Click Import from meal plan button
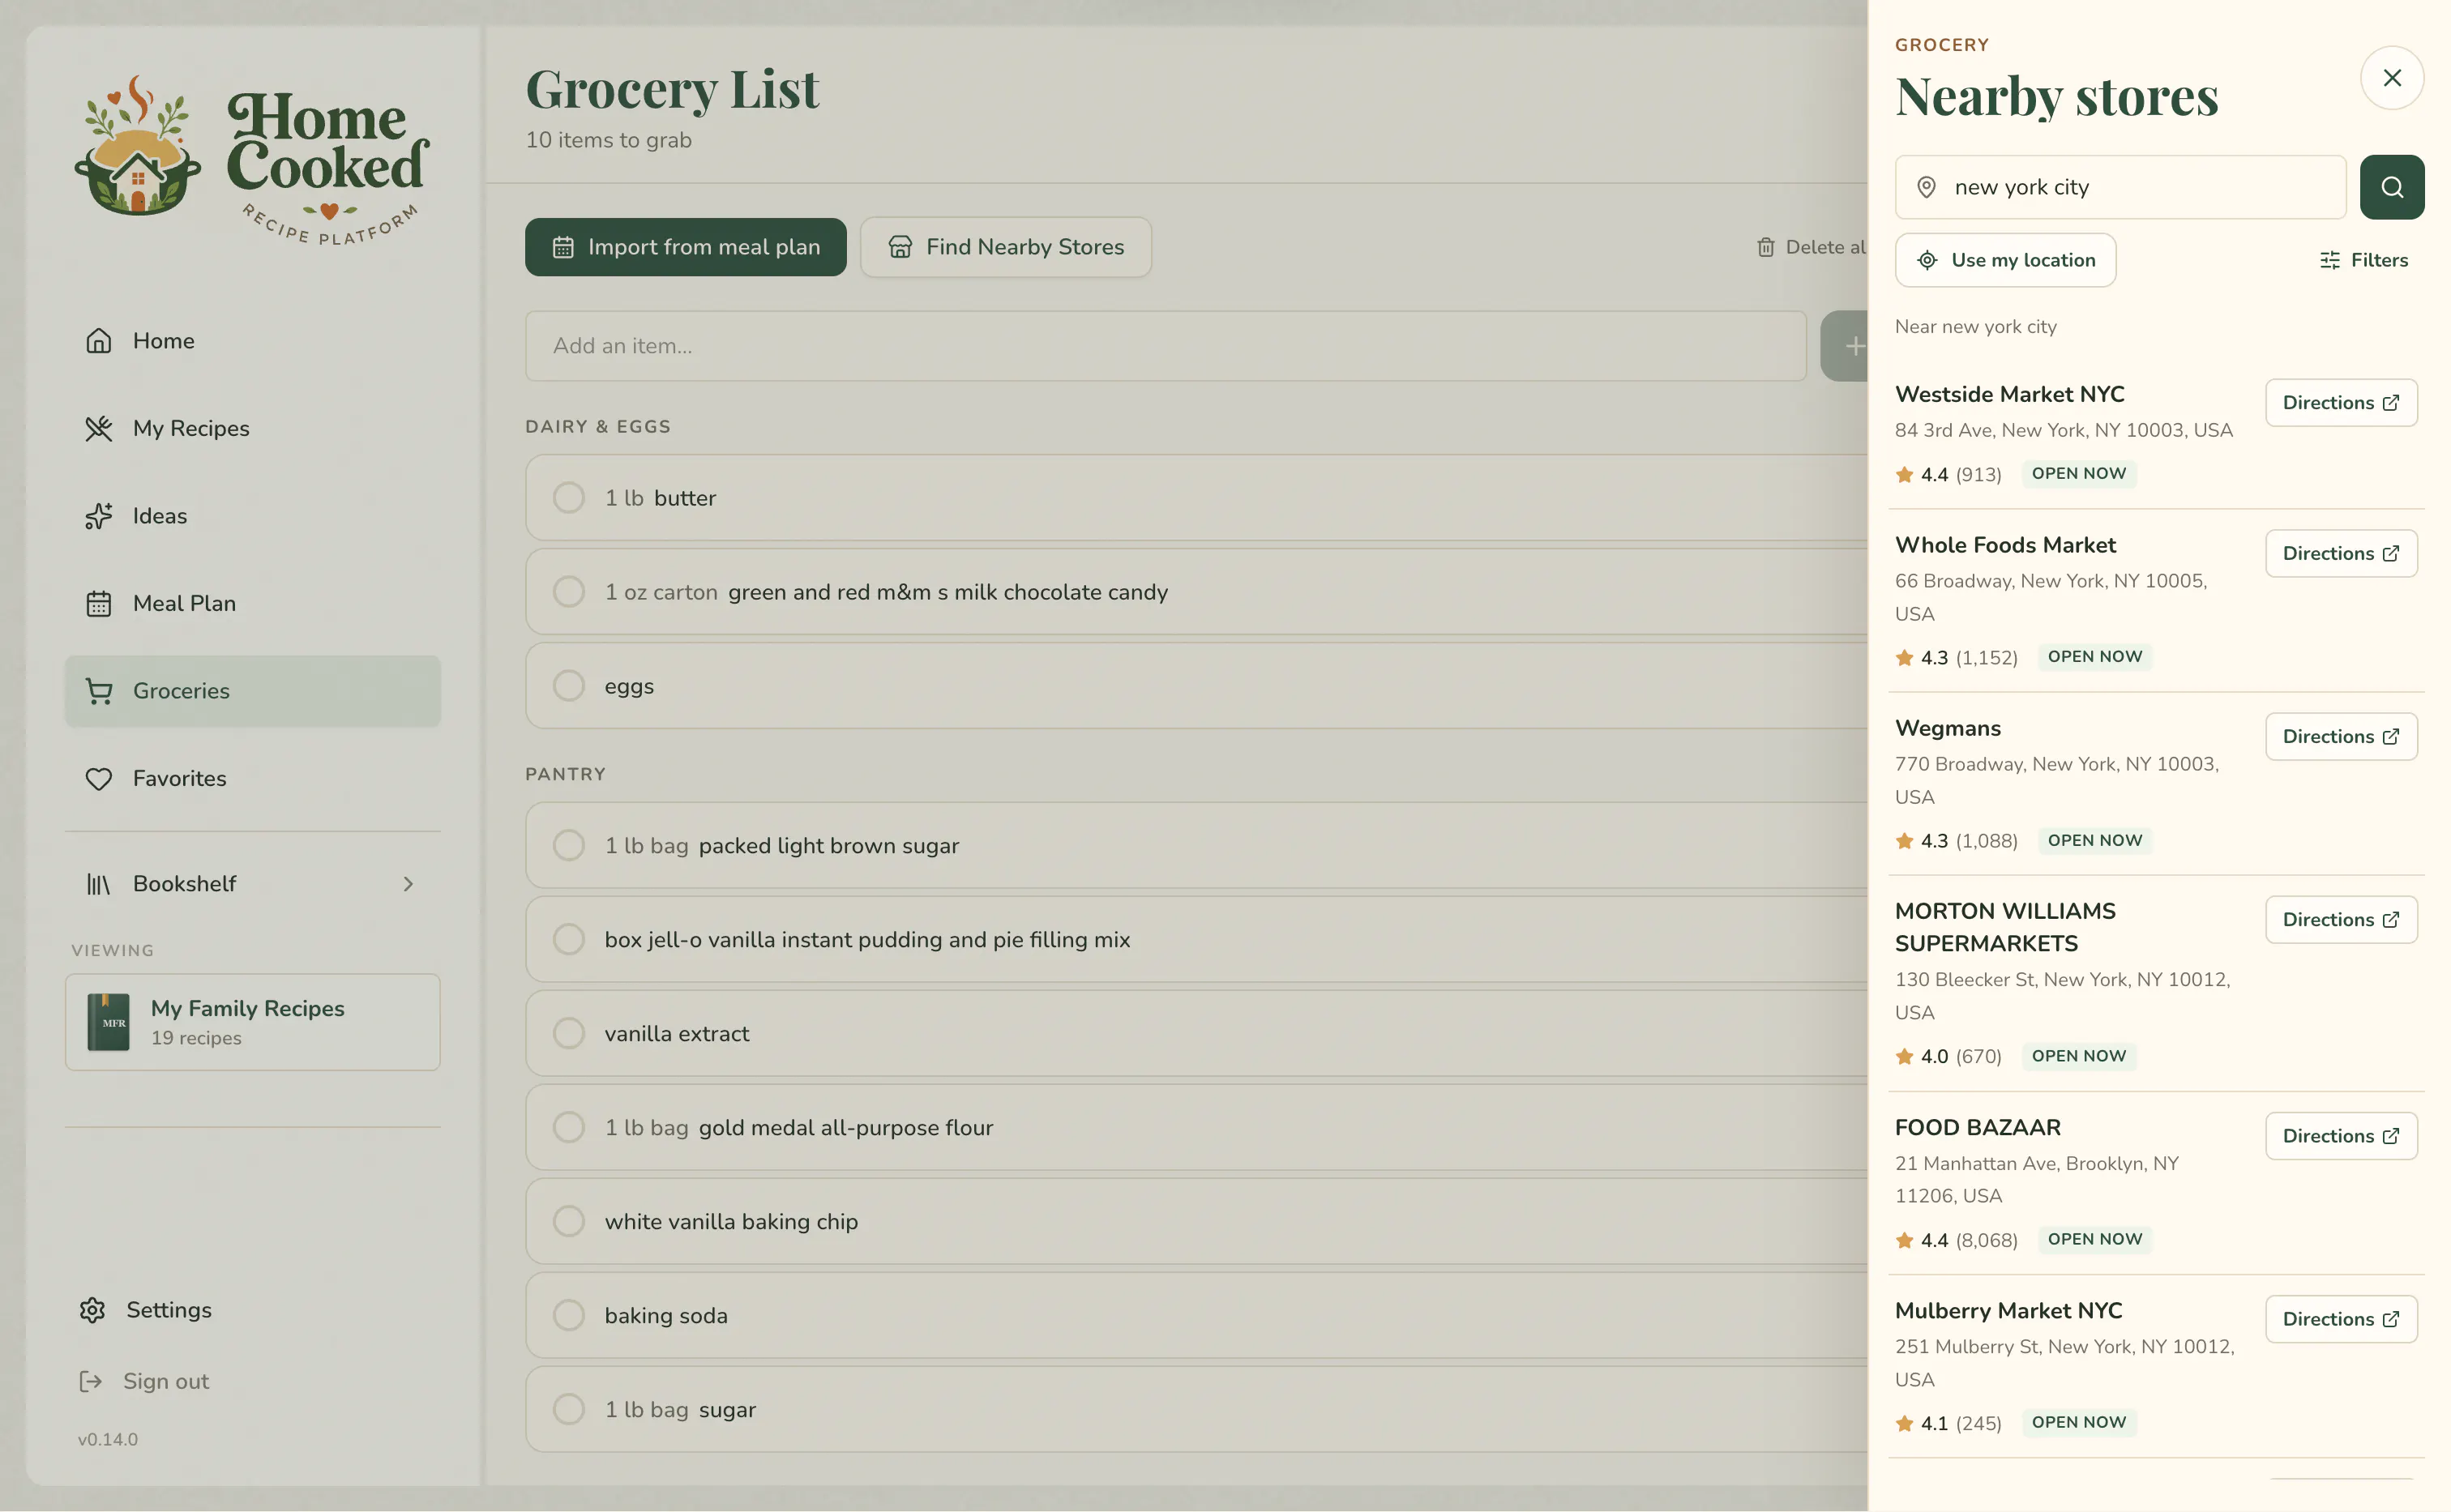 (685, 247)
